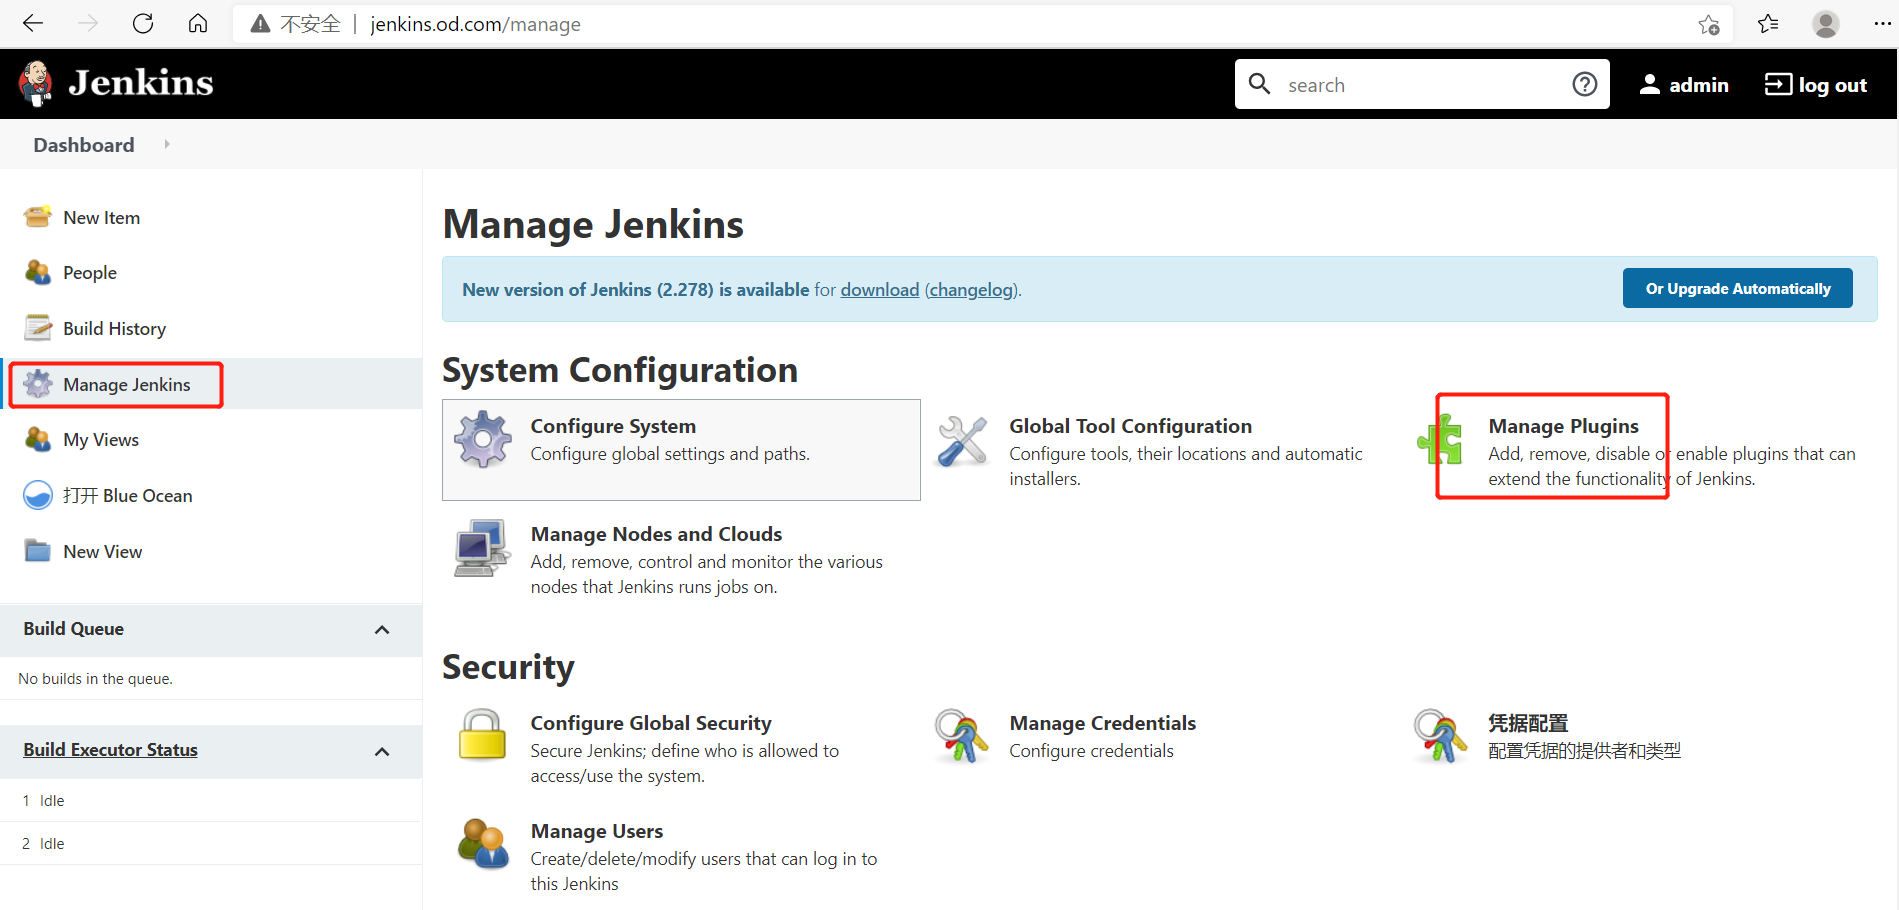Open Manage Users link
This screenshot has width=1899, height=910.
coord(596,831)
